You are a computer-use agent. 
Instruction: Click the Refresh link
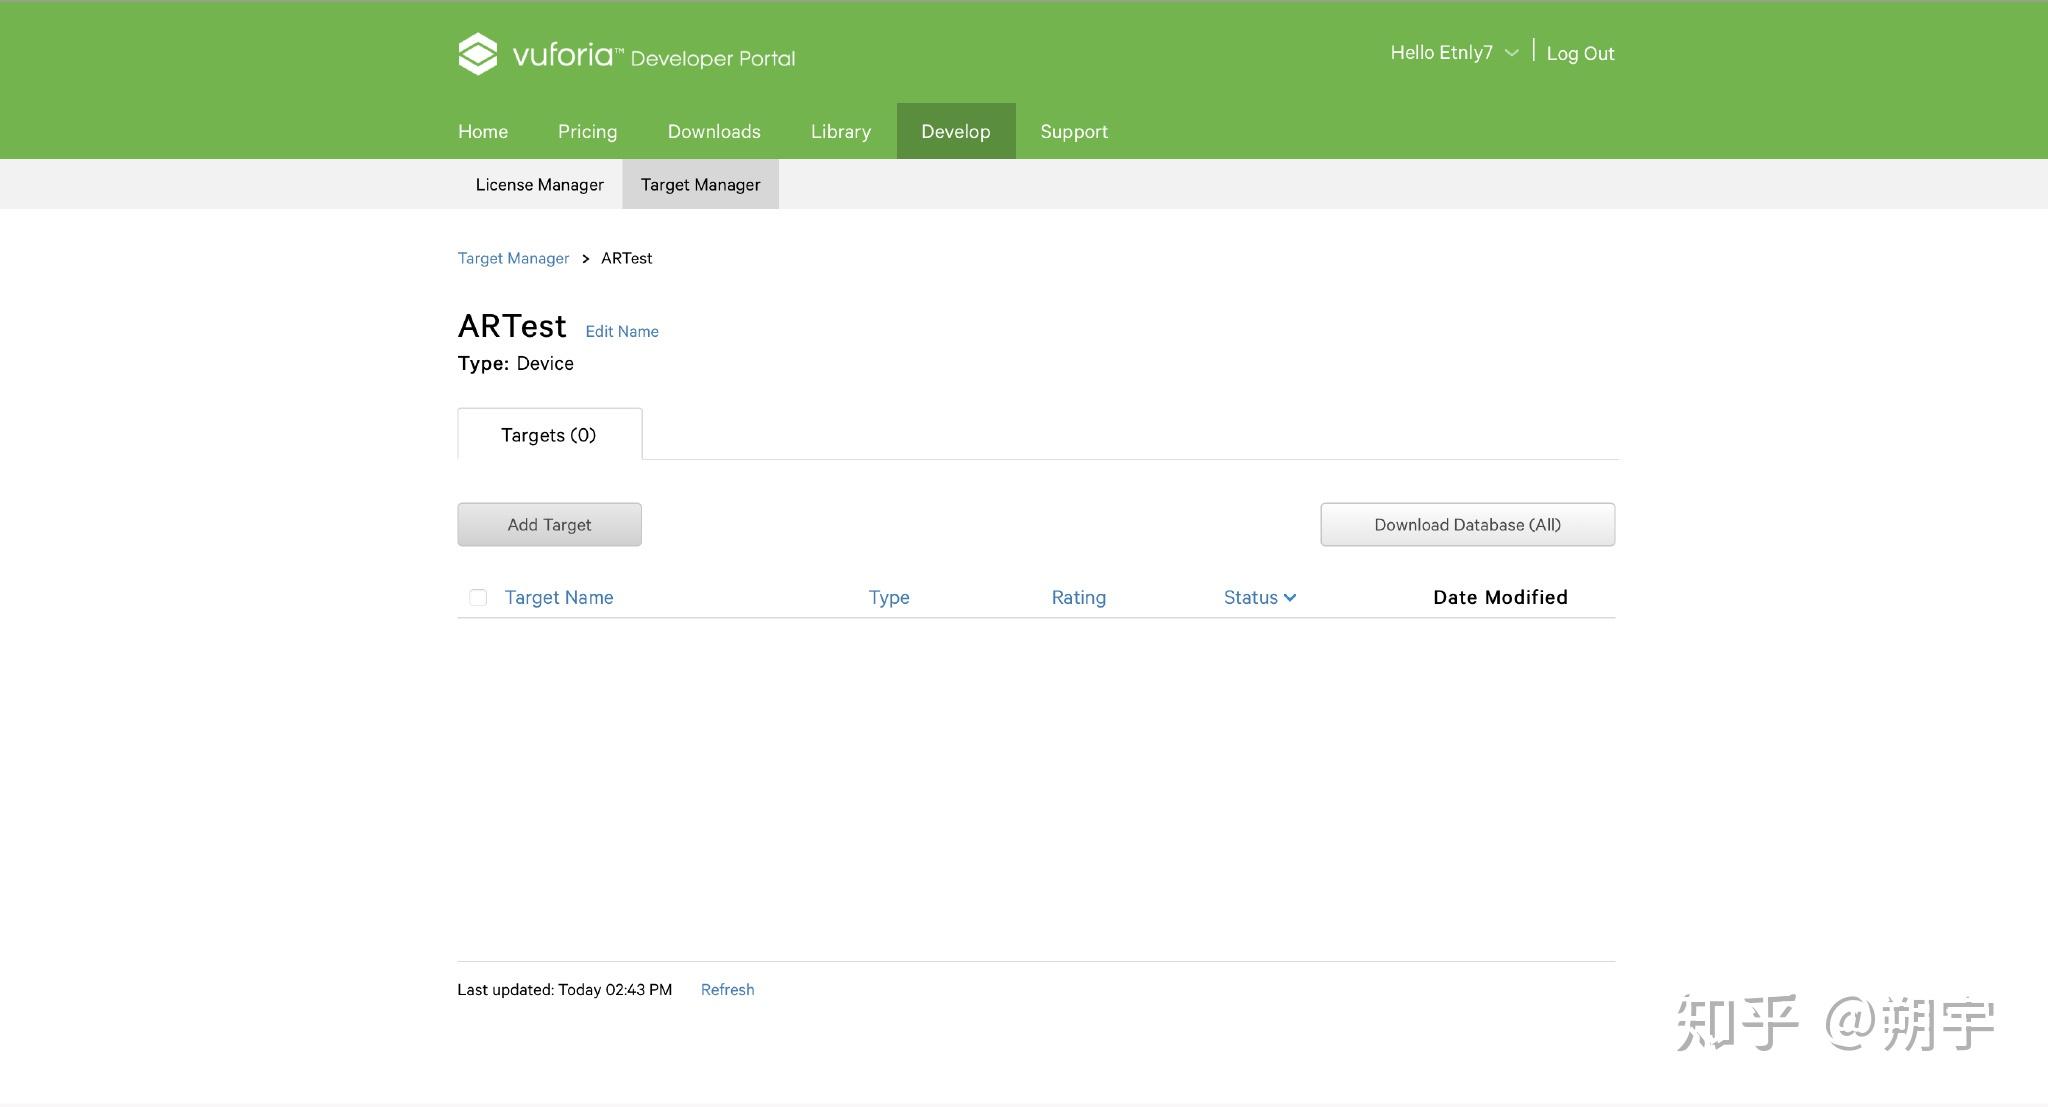click(727, 990)
